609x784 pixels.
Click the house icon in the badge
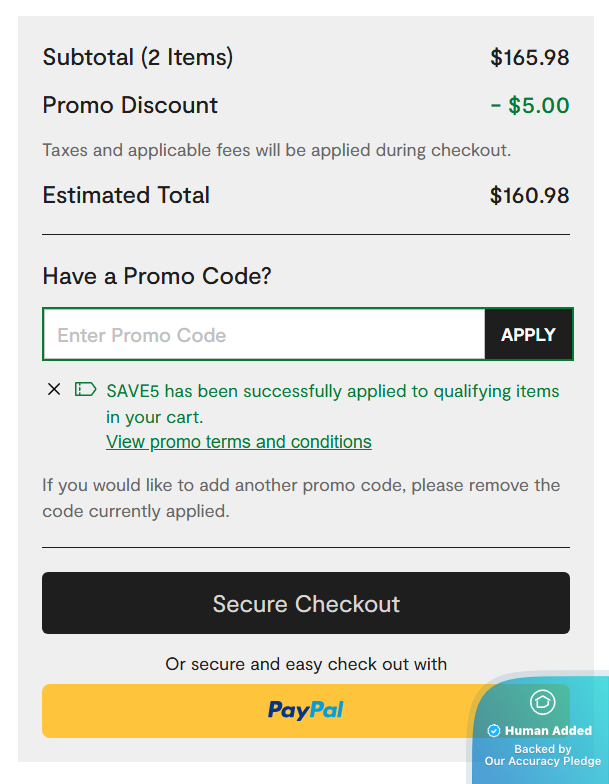542,702
